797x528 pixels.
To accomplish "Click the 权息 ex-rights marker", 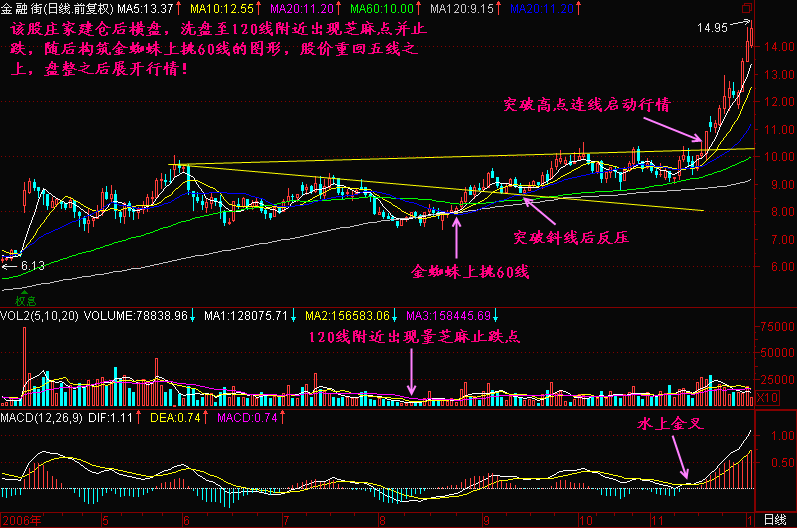I will tap(24, 298).
